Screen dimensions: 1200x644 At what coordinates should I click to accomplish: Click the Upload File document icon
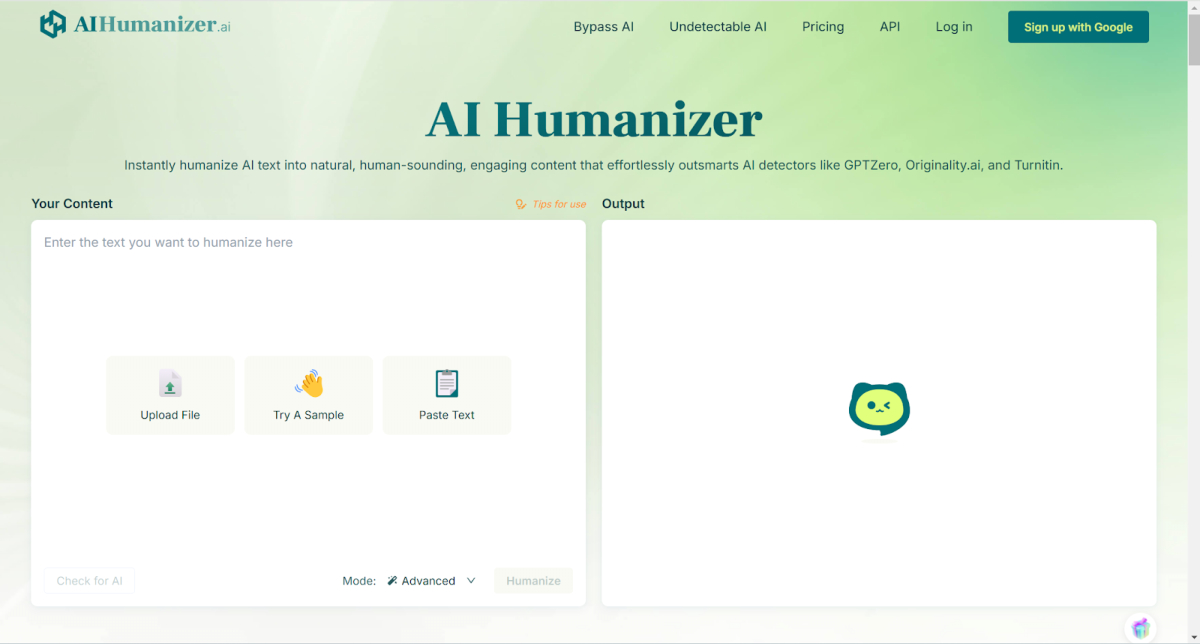coord(170,384)
